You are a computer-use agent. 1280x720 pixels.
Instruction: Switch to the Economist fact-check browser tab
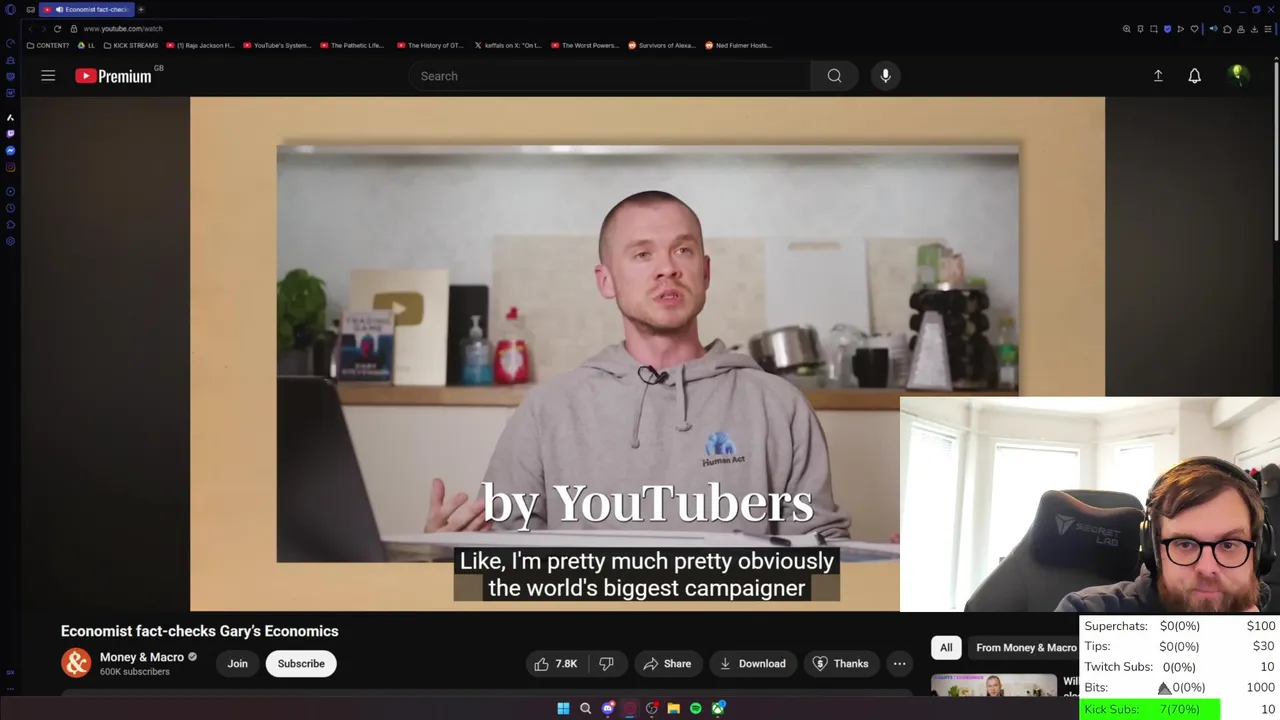pyautogui.click(x=87, y=9)
